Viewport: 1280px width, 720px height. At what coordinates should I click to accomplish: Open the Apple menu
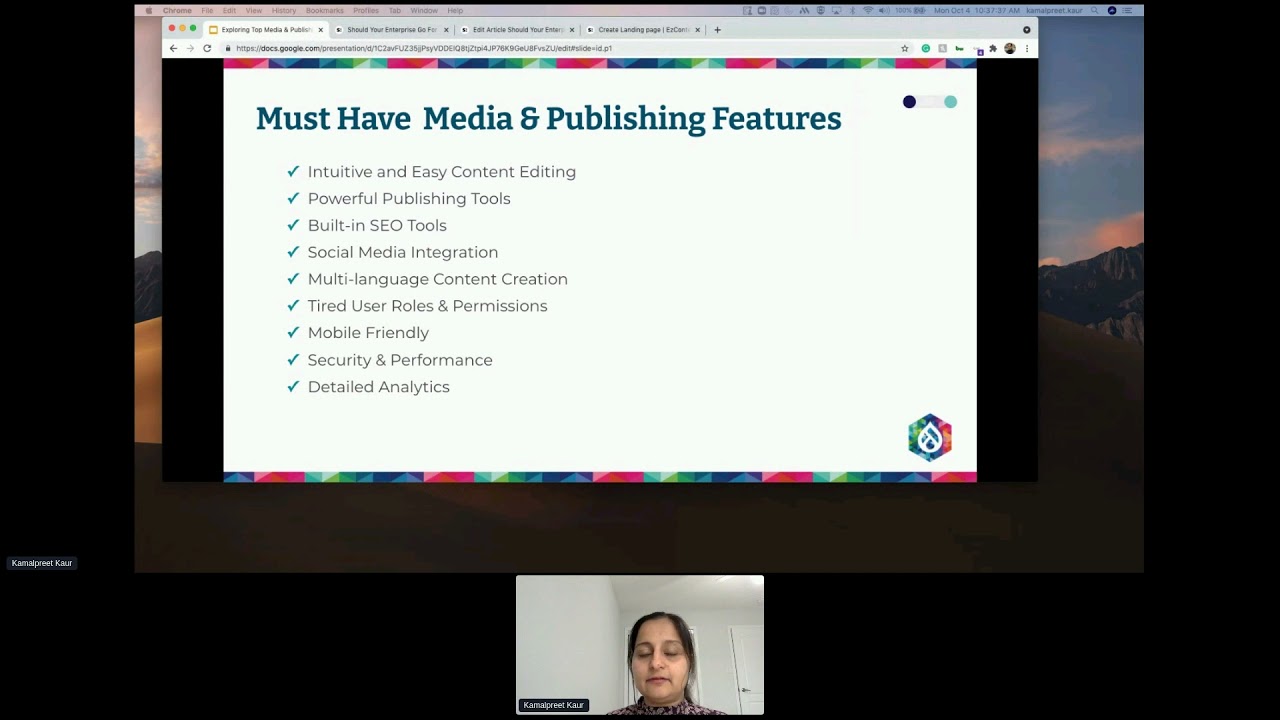(149, 11)
